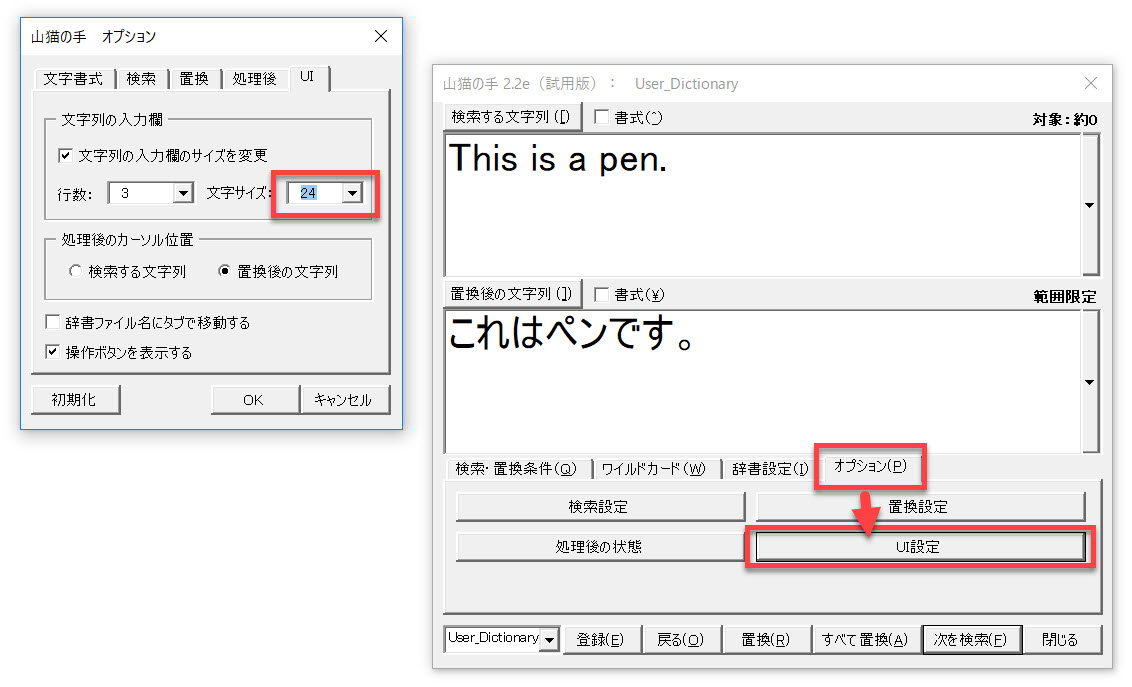This screenshot has height=687, width=1132.
Task: Check the 書式(¥) checkbox for replace
Action: pos(601,295)
